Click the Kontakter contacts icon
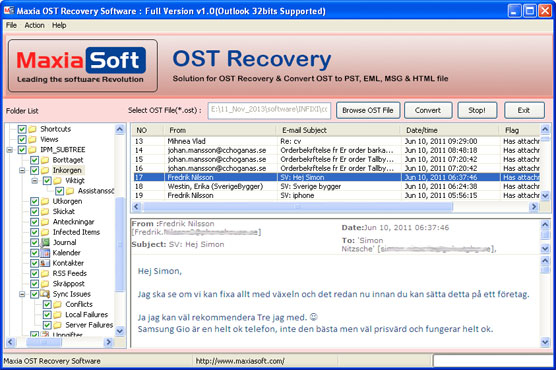The image size is (556, 370). pyautogui.click(x=45, y=263)
